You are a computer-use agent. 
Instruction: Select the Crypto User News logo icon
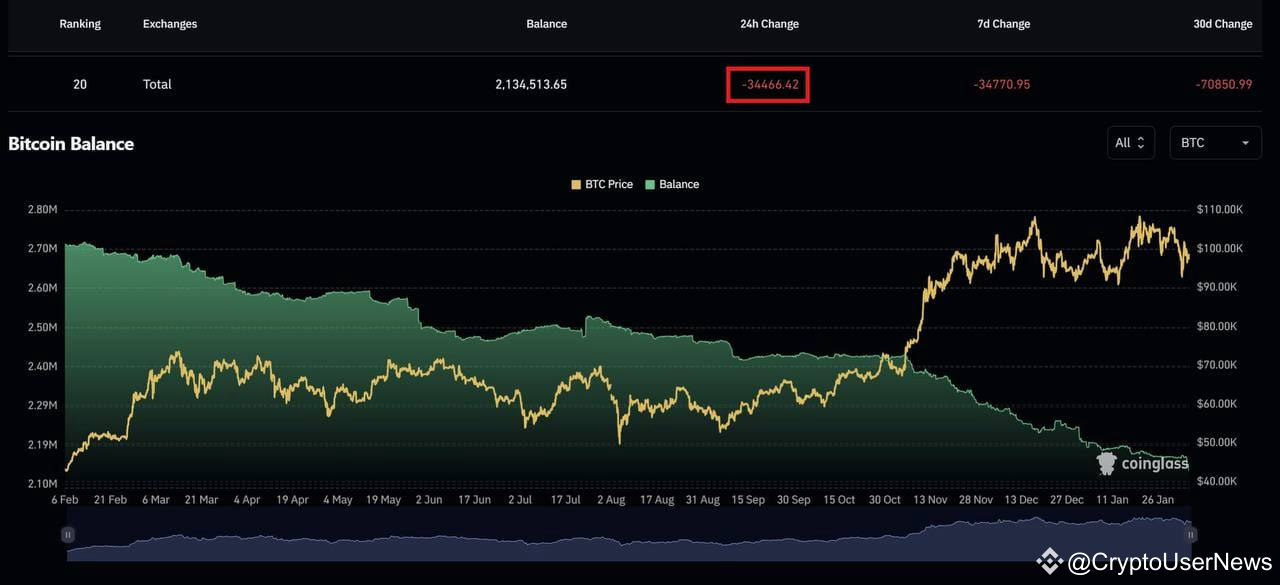[1048, 562]
